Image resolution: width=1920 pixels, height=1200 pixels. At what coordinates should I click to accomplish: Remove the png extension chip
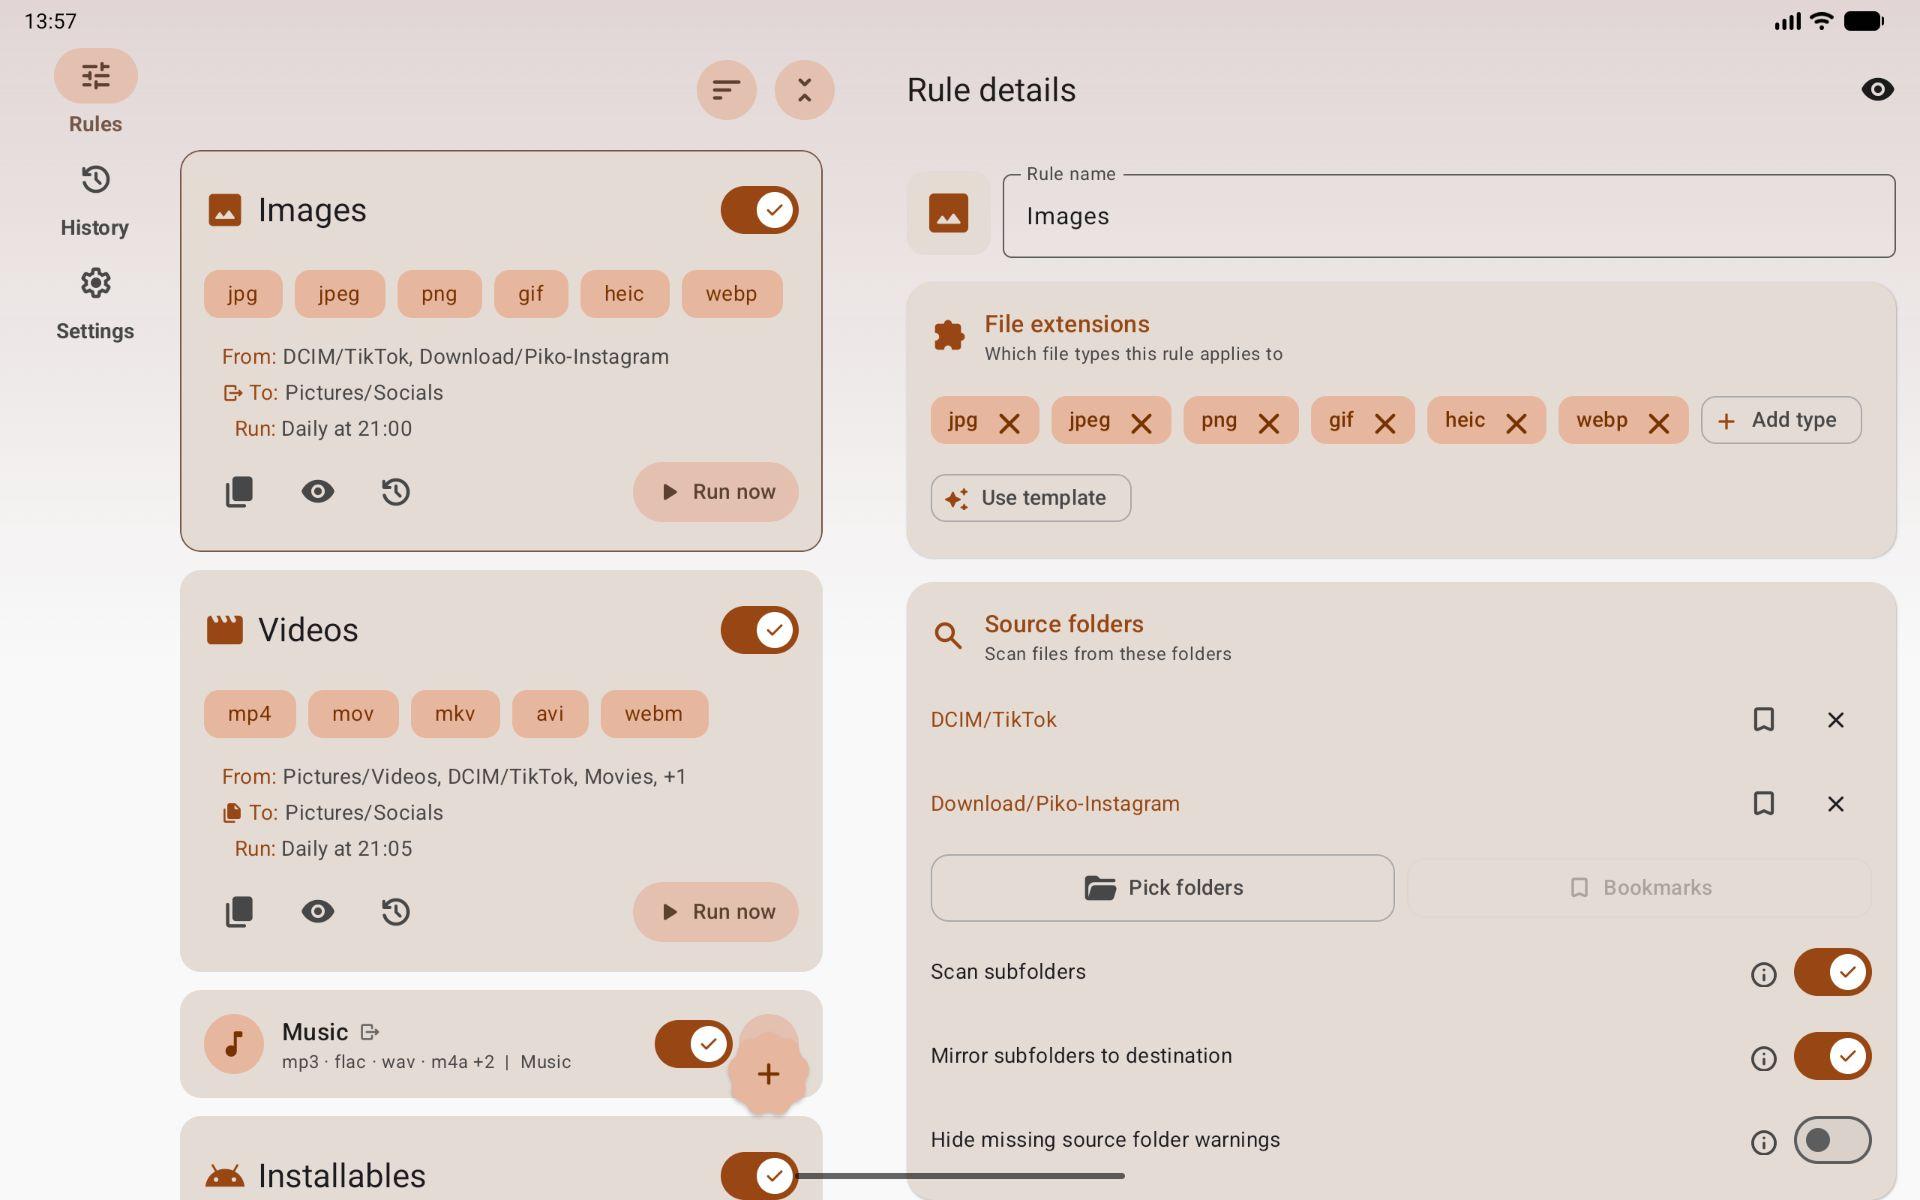coord(1268,423)
